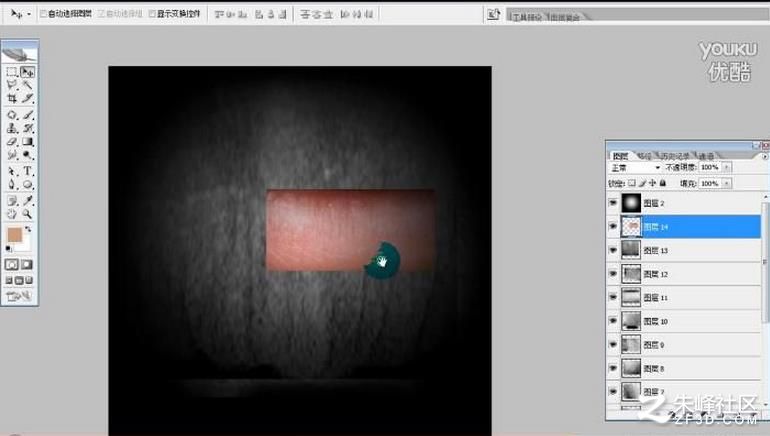770x436 pixels.
Task: Select the Eraser tool
Action: click(x=12, y=141)
